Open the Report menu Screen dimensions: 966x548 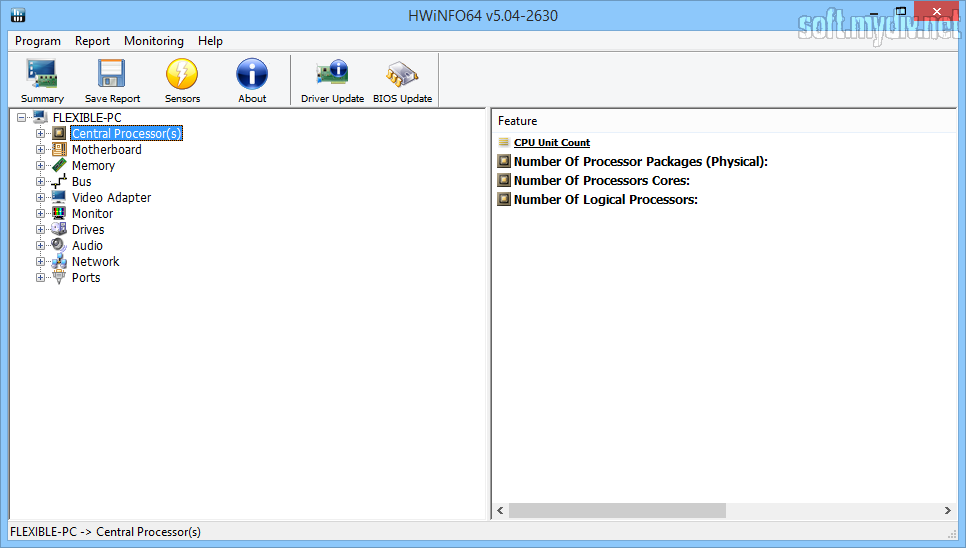tap(92, 41)
